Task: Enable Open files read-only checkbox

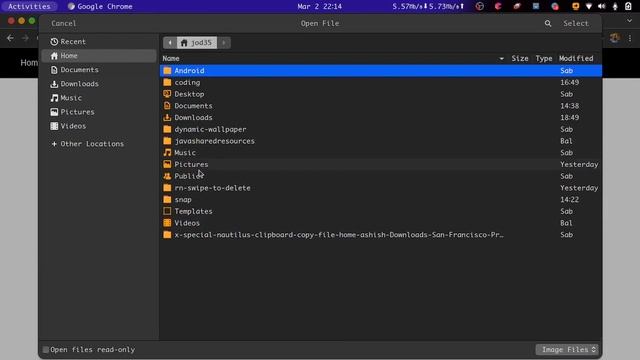Action: point(46,350)
